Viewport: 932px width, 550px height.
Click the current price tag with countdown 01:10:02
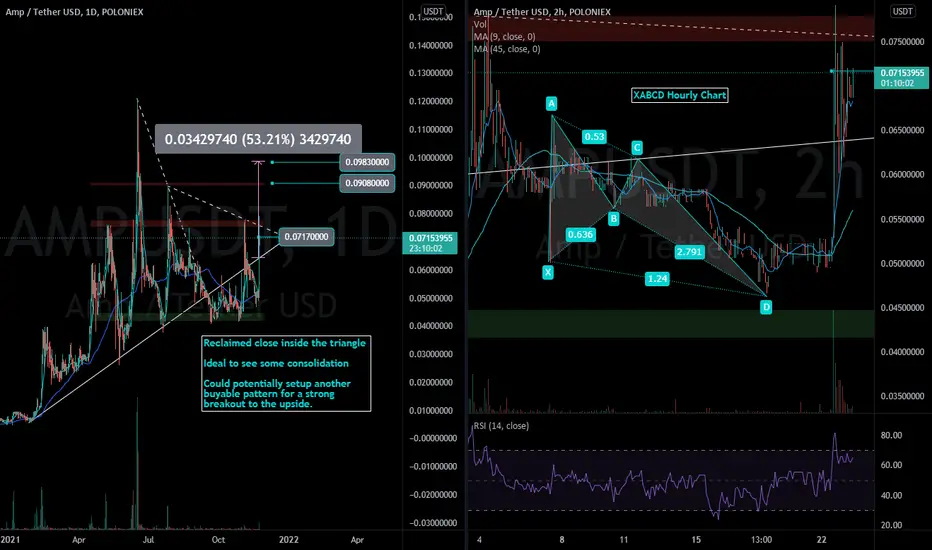902,78
